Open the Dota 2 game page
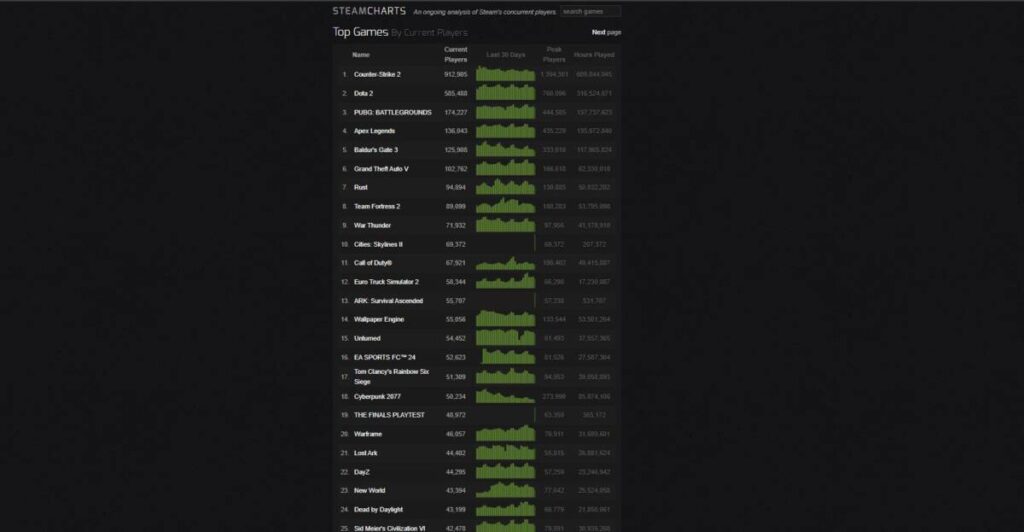The height and width of the screenshot is (532, 1024). pos(363,93)
